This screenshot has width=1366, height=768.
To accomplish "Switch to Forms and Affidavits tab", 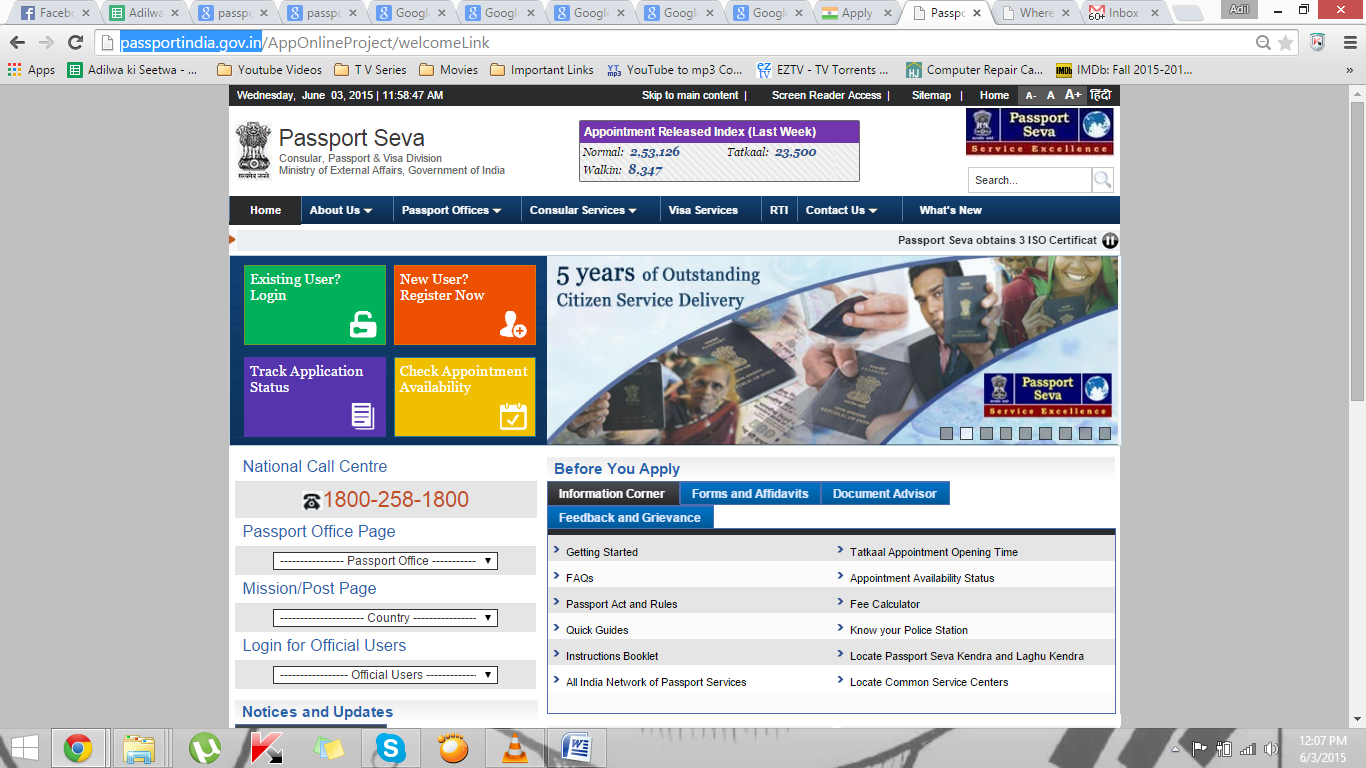I will coord(750,493).
